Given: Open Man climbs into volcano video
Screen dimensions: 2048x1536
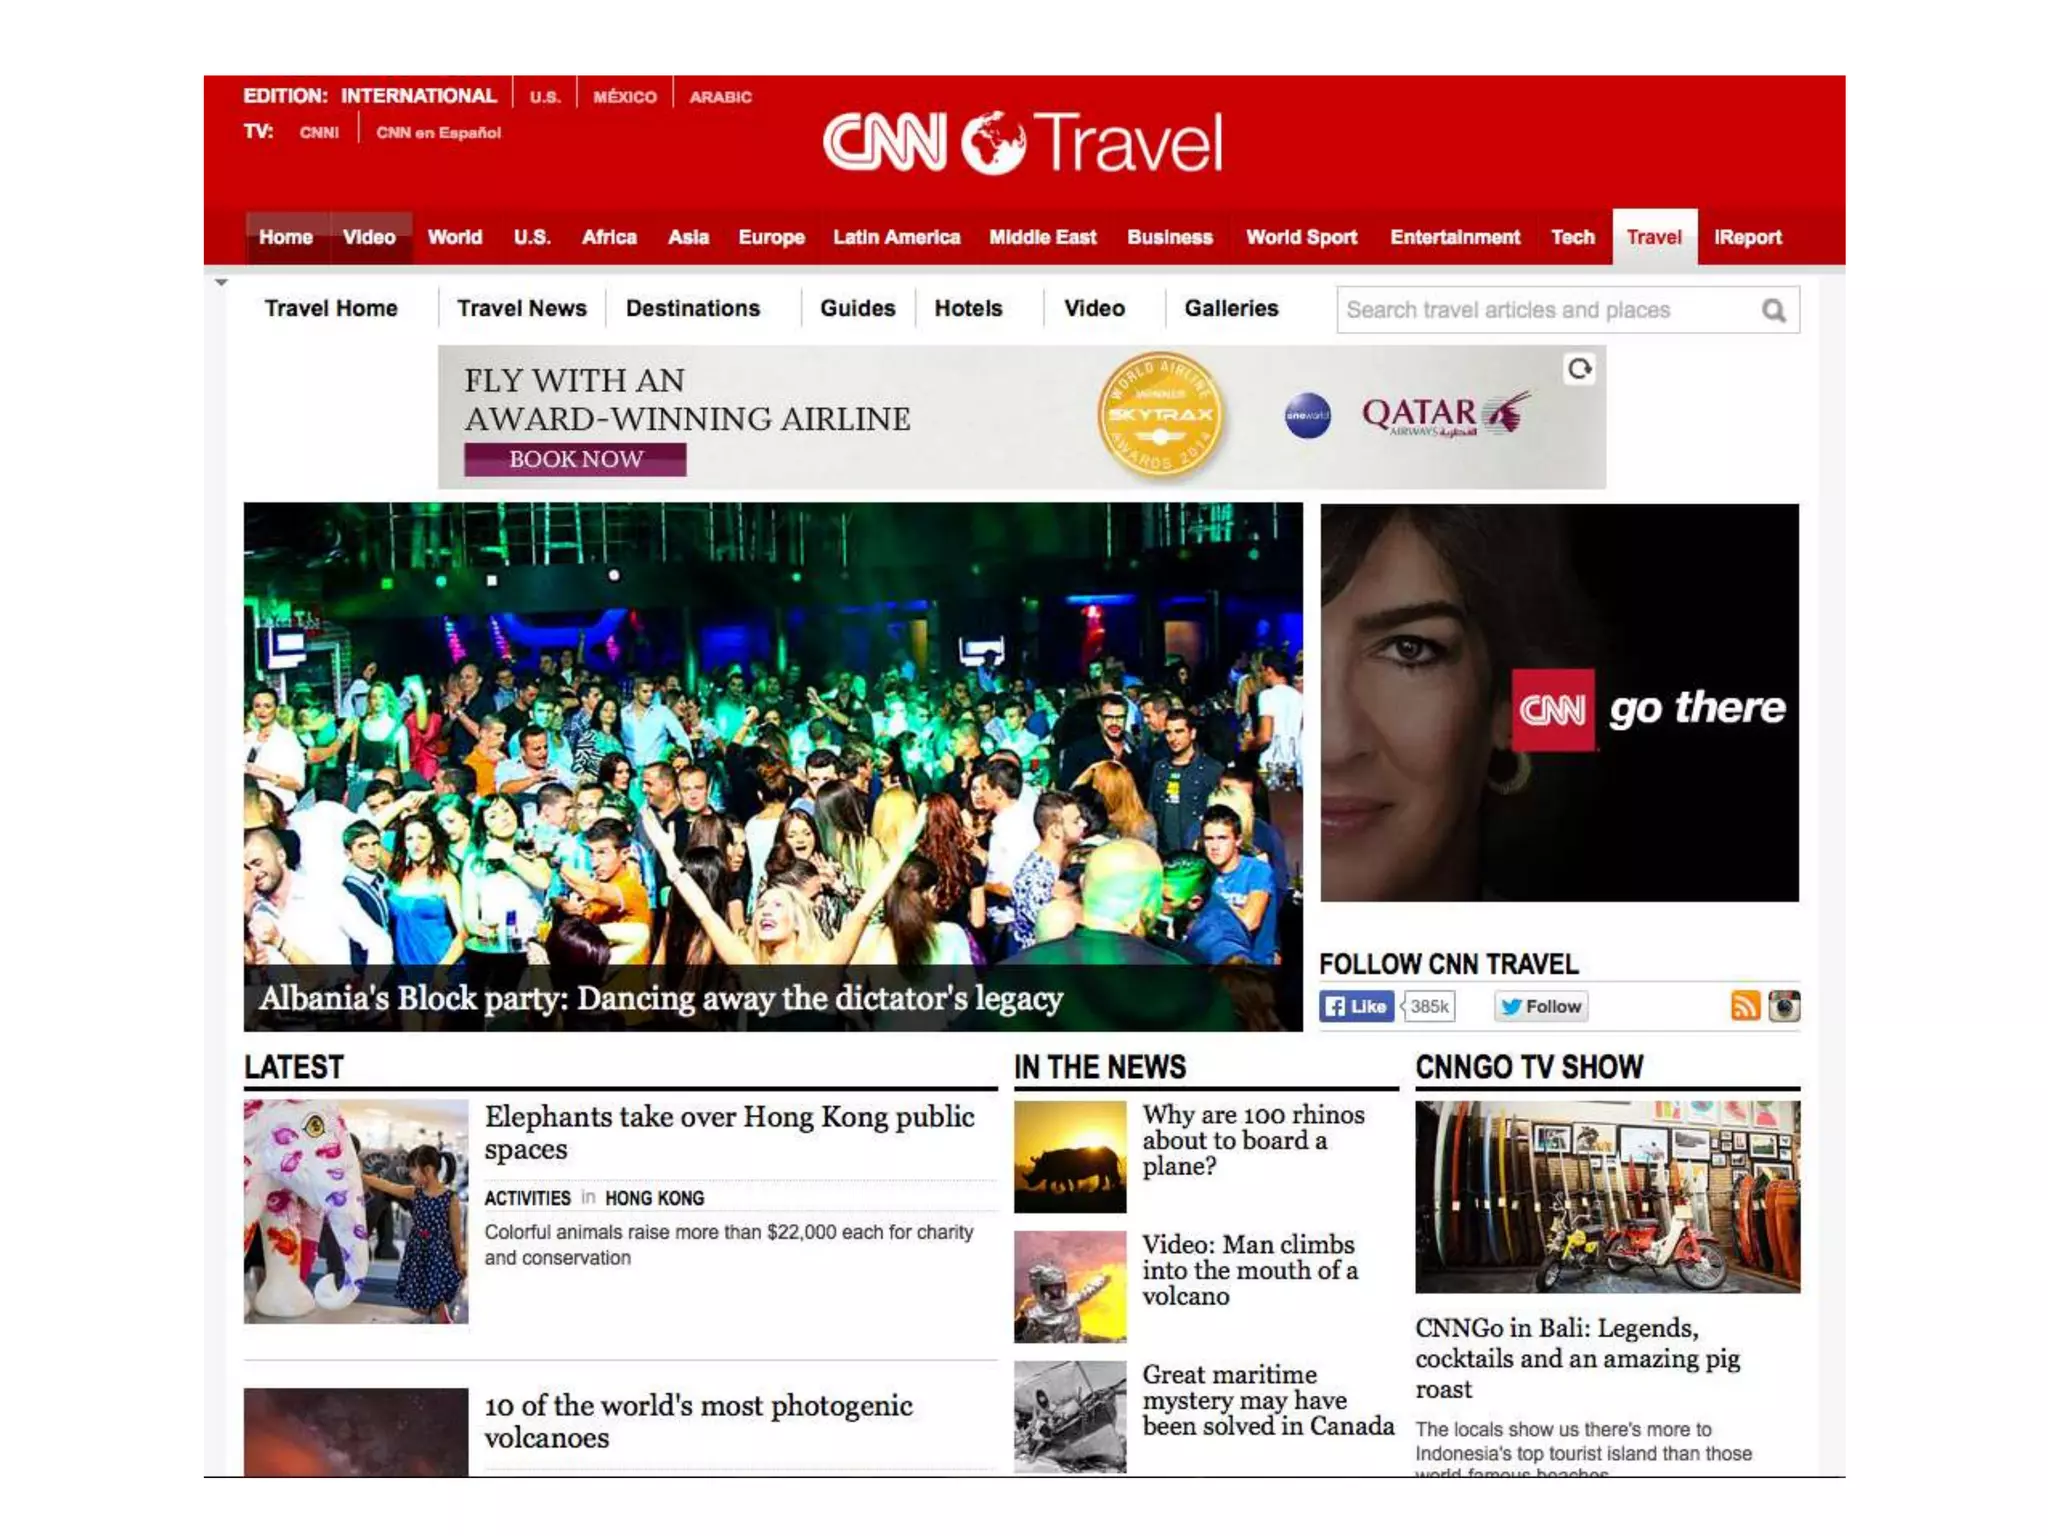Looking at the screenshot, I should coord(1250,1270).
